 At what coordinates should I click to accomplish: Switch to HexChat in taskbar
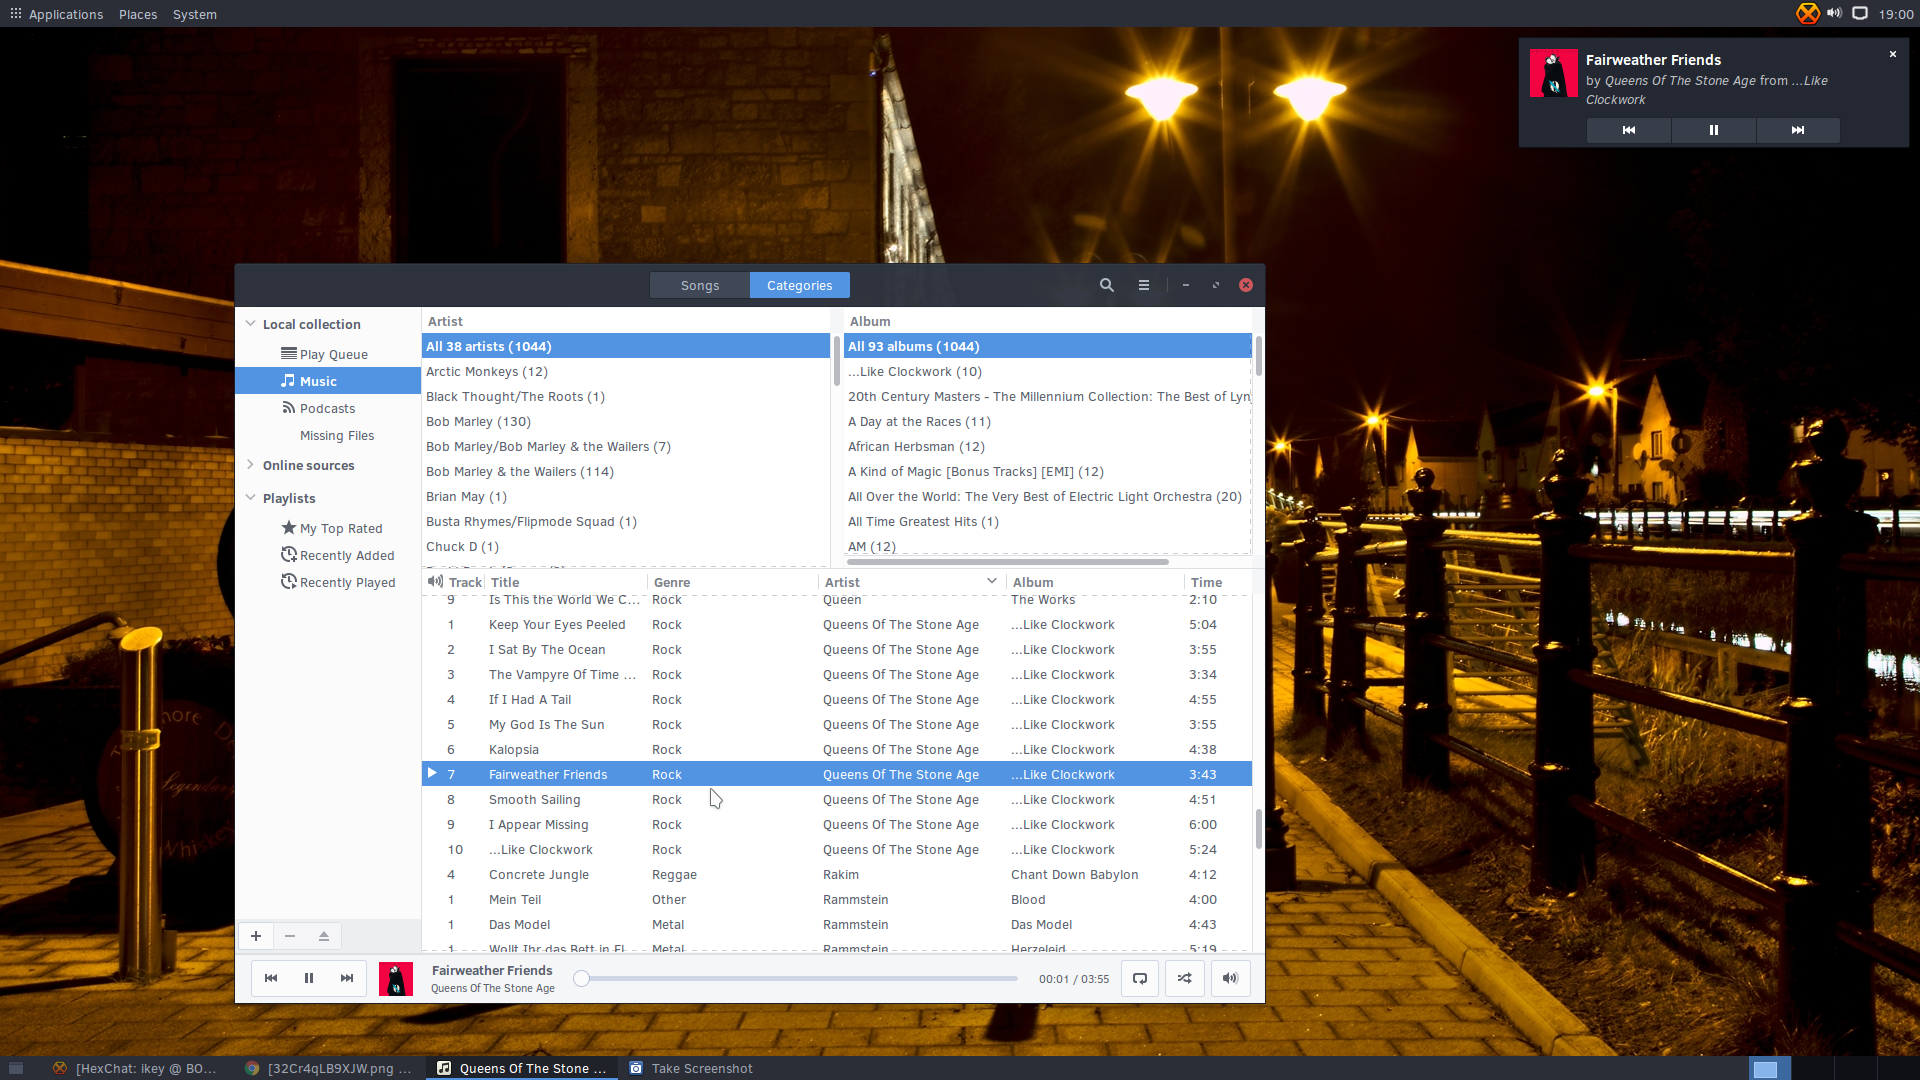136,1068
